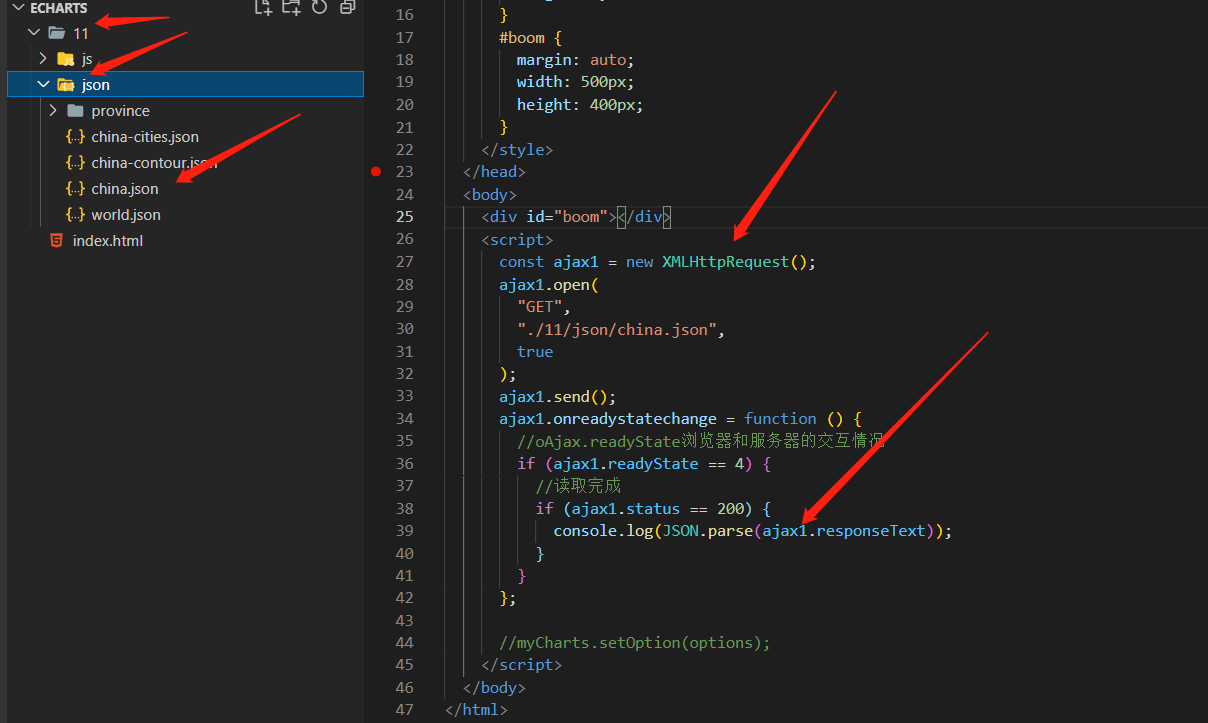Click the braces icon of china-contour.json
Screen dimensions: 1208x723
(75, 163)
